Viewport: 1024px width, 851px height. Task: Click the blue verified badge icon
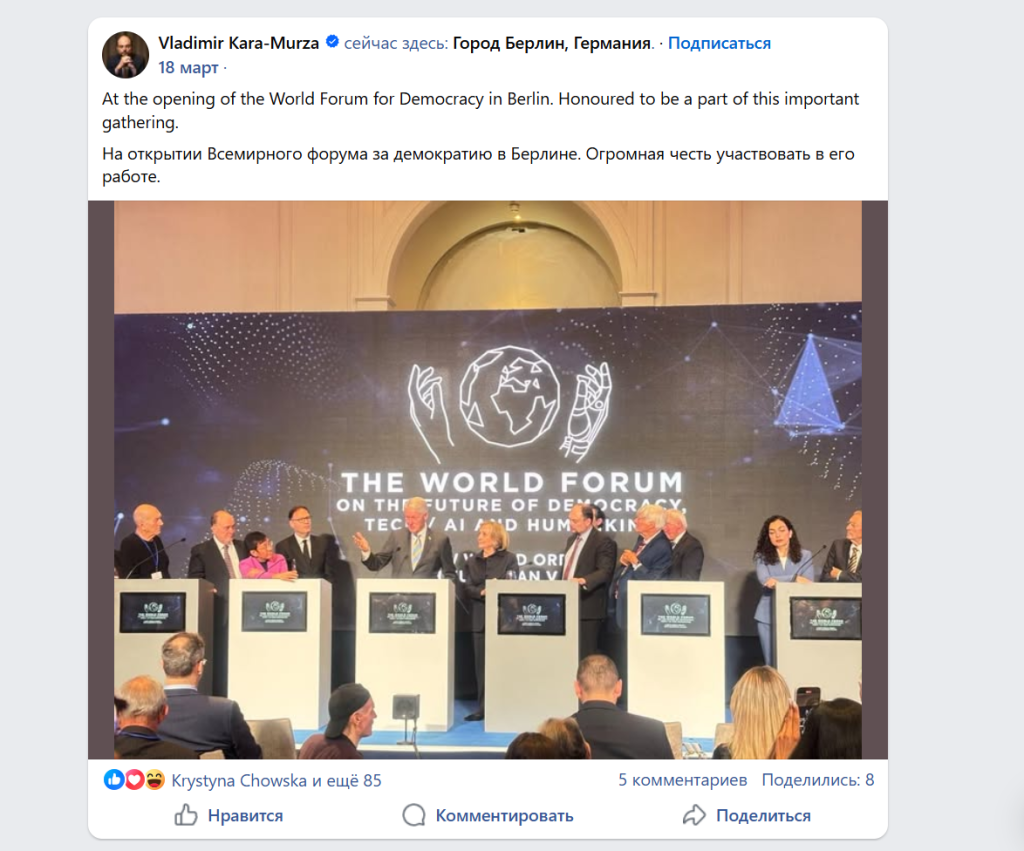332,42
